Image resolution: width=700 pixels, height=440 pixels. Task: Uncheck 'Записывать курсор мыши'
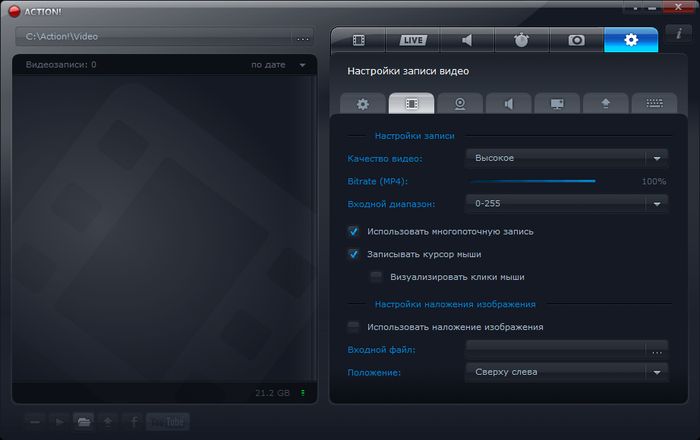click(353, 254)
